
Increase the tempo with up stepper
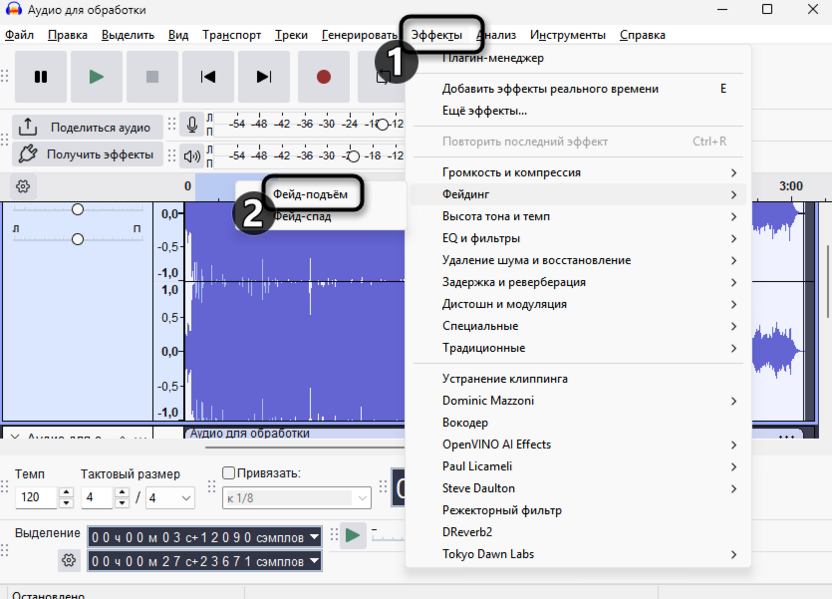(66, 492)
